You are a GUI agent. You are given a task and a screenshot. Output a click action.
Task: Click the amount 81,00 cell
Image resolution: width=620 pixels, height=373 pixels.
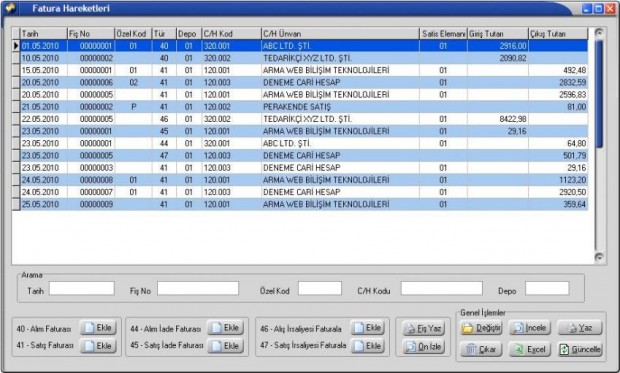coord(558,107)
